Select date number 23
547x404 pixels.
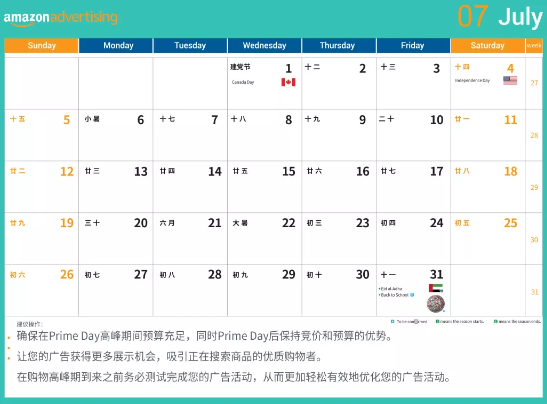click(363, 223)
